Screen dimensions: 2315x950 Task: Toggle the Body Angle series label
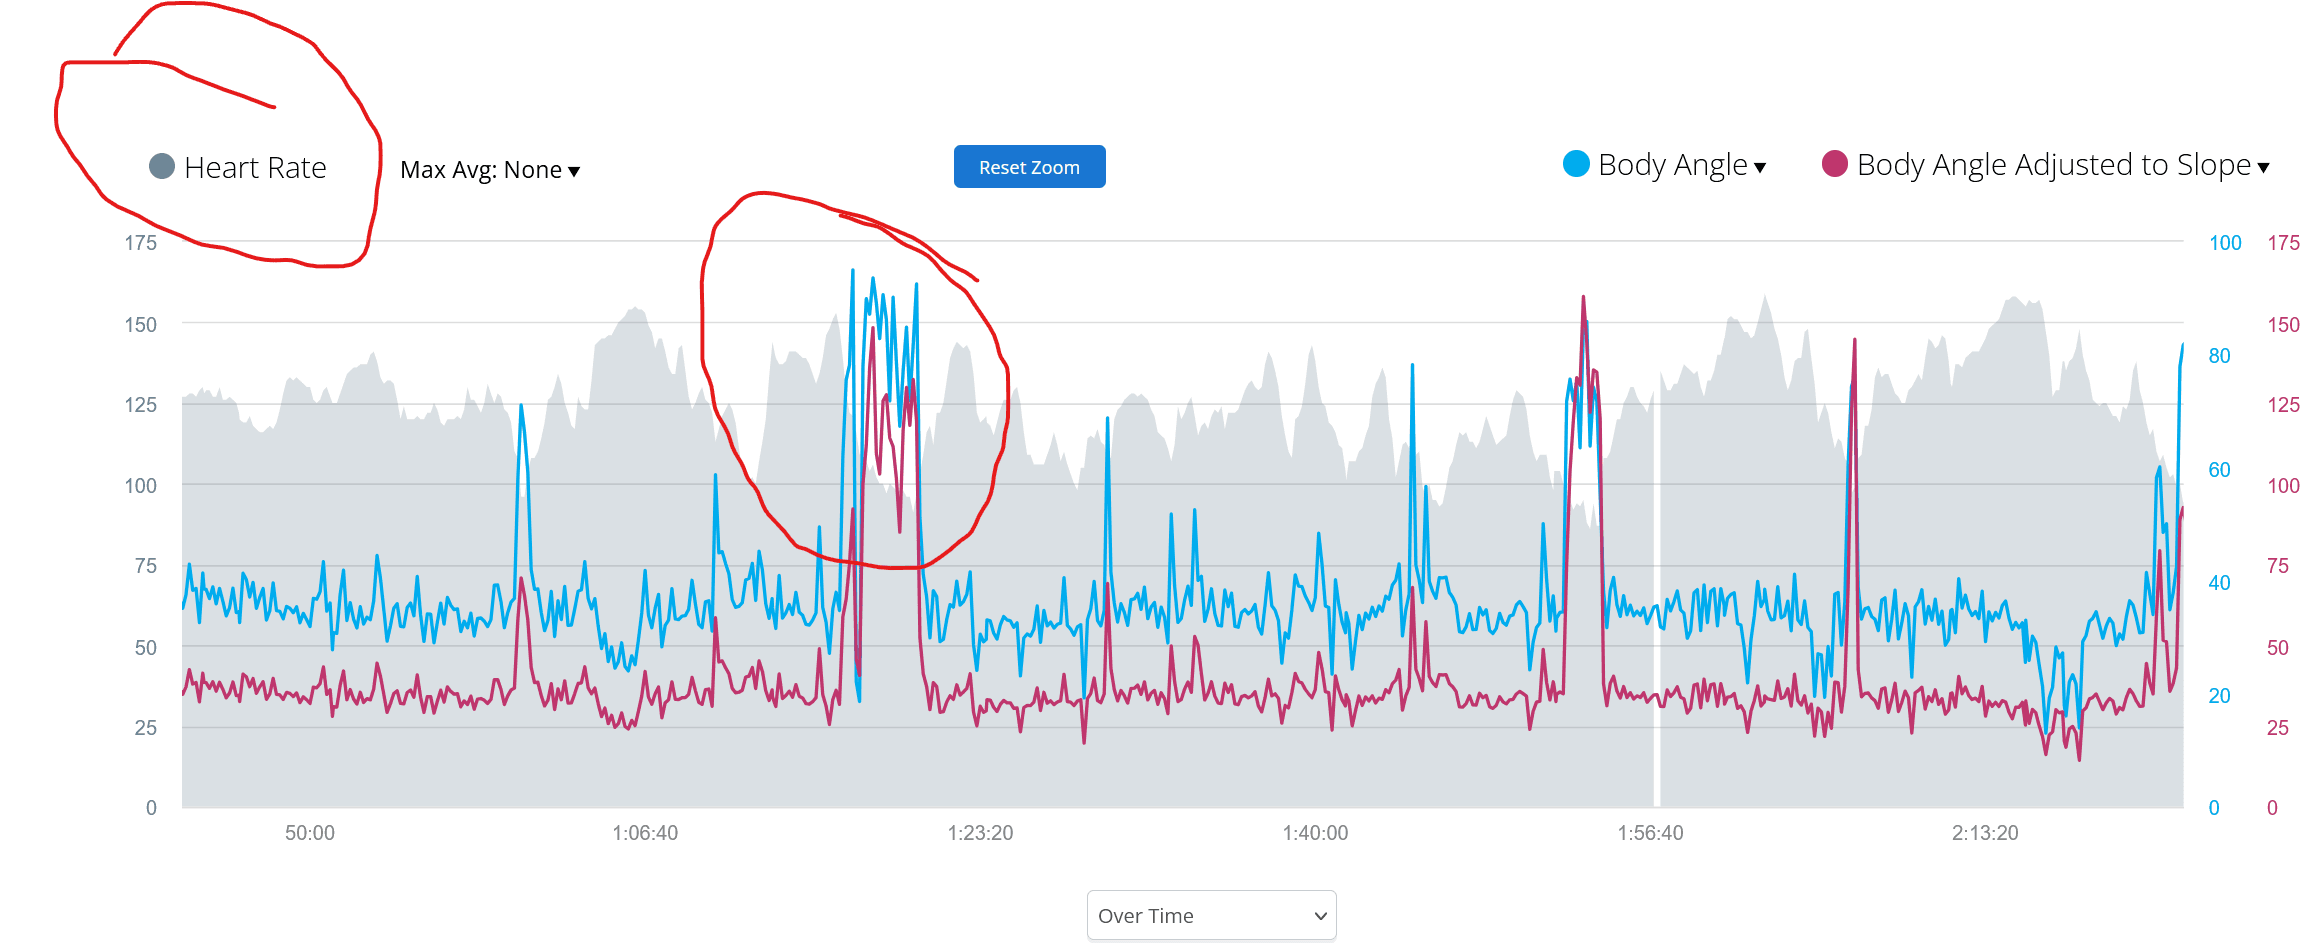click(x=1672, y=165)
